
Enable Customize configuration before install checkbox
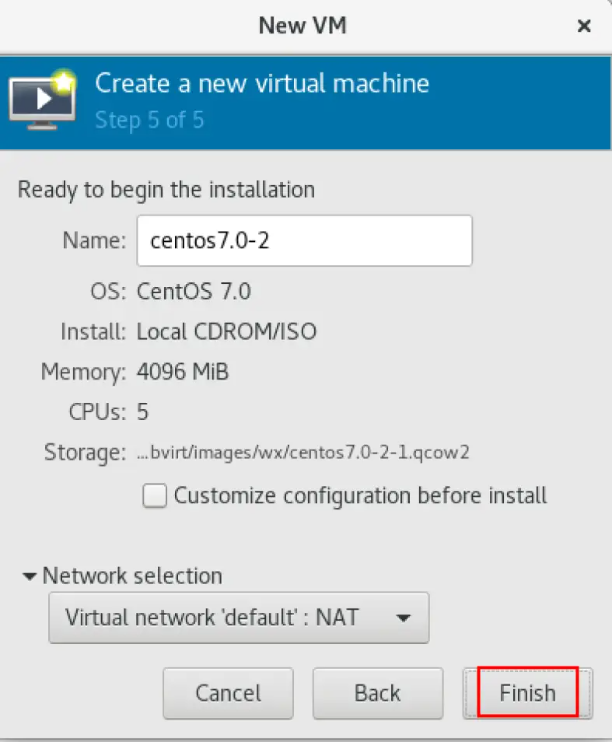tap(154, 495)
